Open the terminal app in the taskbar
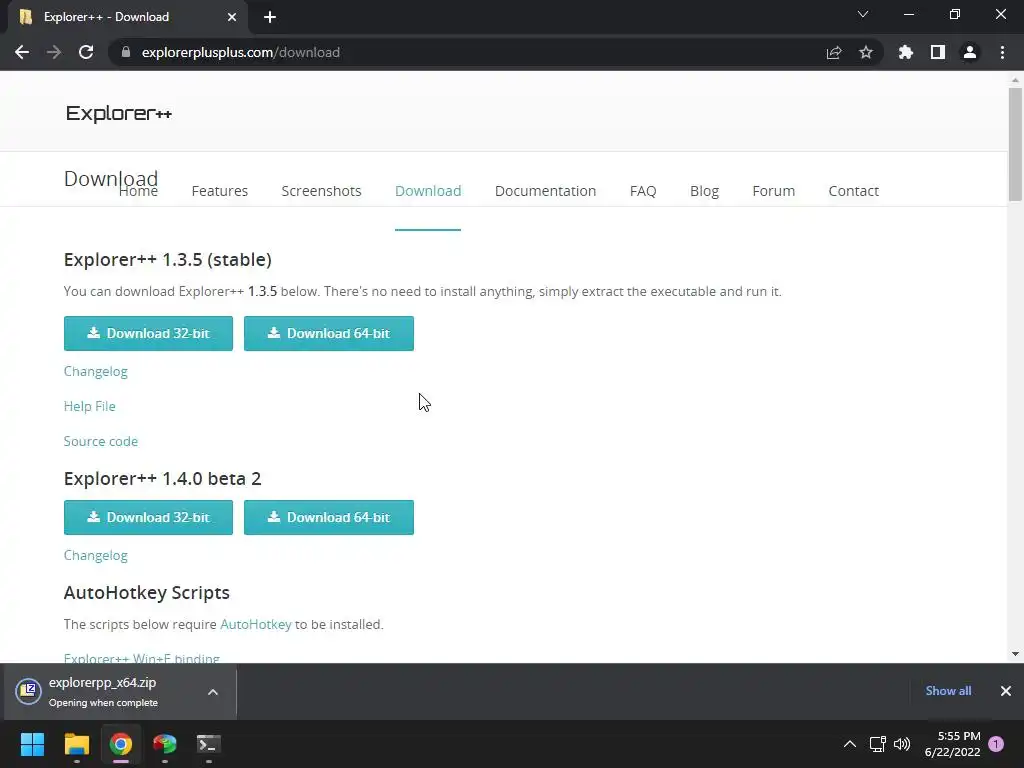 [209, 744]
